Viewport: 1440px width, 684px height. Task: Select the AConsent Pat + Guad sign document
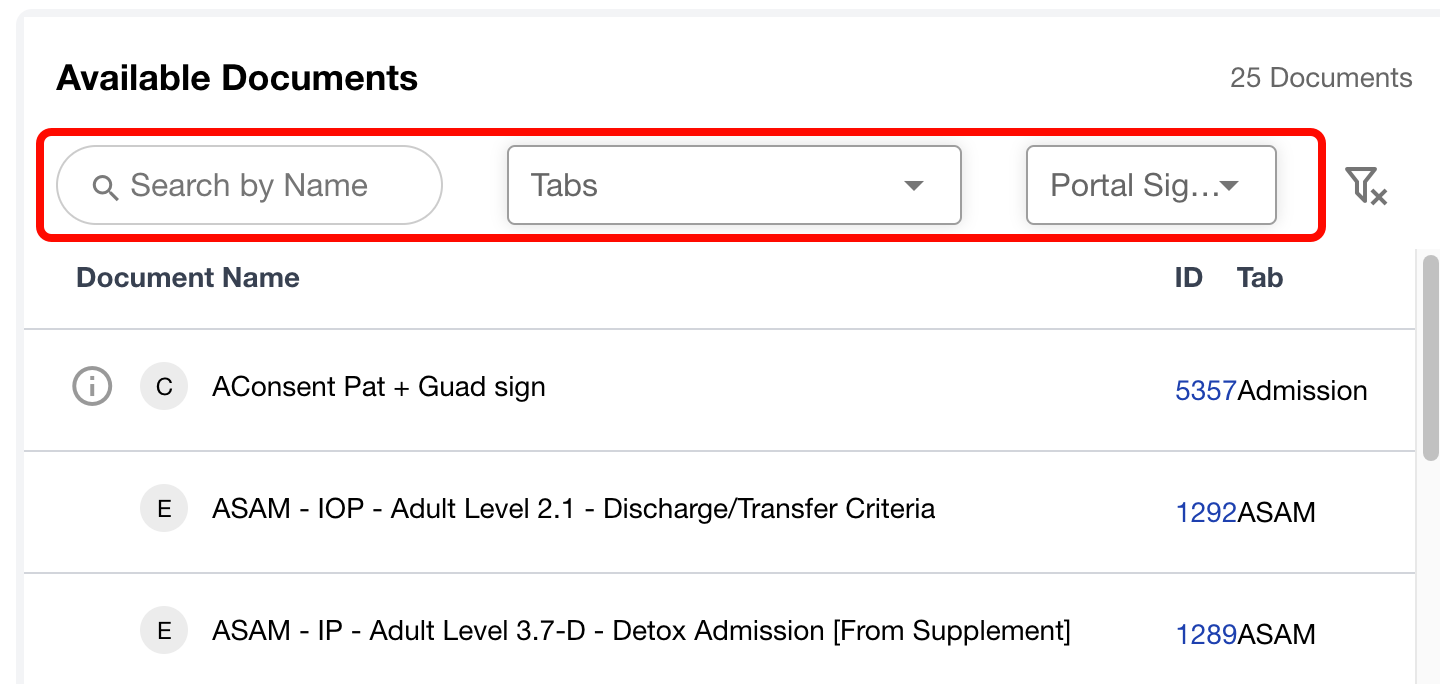coord(378,387)
